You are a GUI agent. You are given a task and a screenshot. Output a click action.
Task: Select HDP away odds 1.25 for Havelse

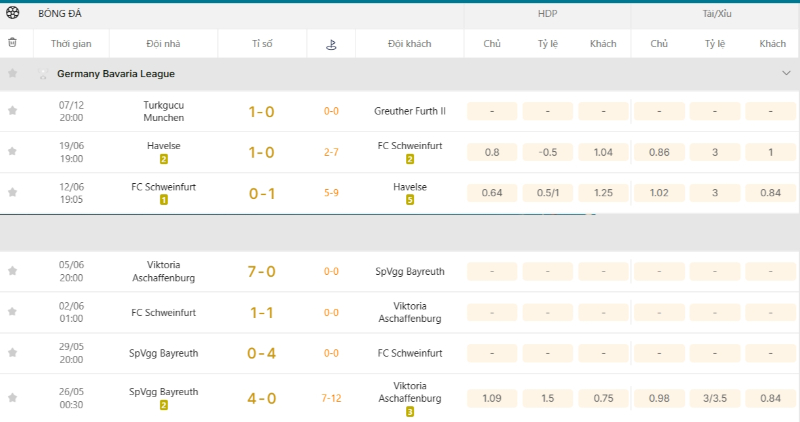603,192
